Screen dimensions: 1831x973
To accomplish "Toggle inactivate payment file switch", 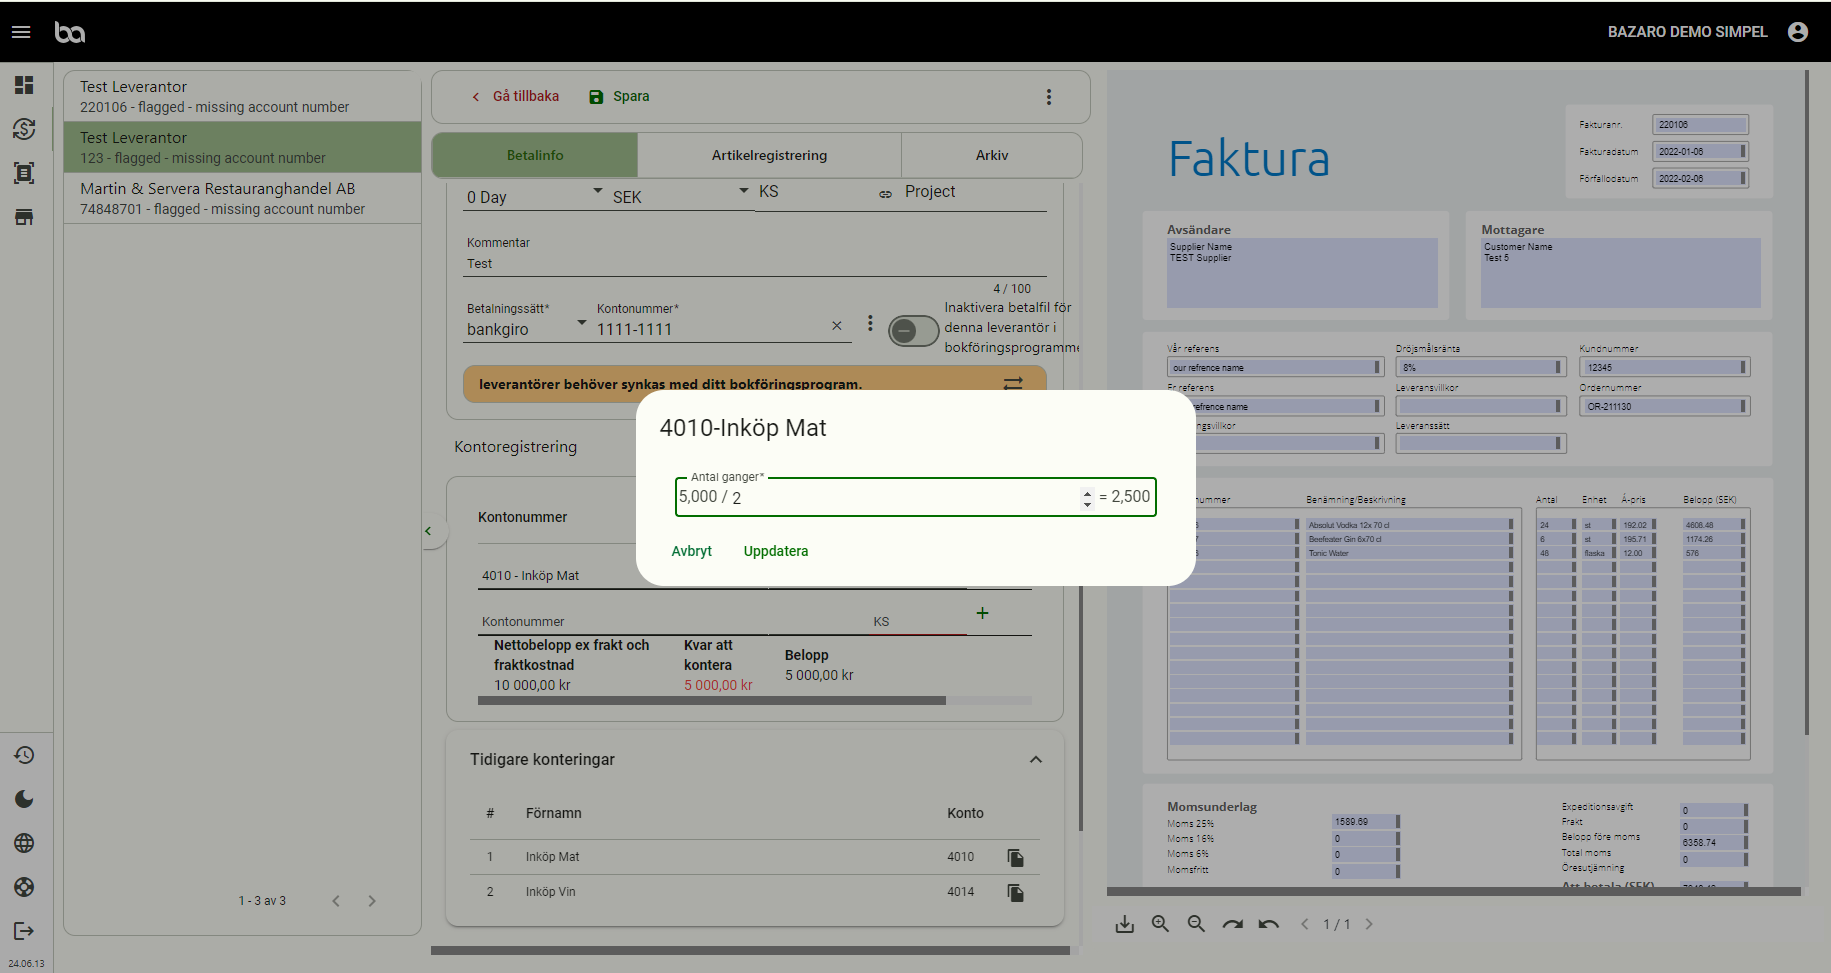I will coord(913,330).
